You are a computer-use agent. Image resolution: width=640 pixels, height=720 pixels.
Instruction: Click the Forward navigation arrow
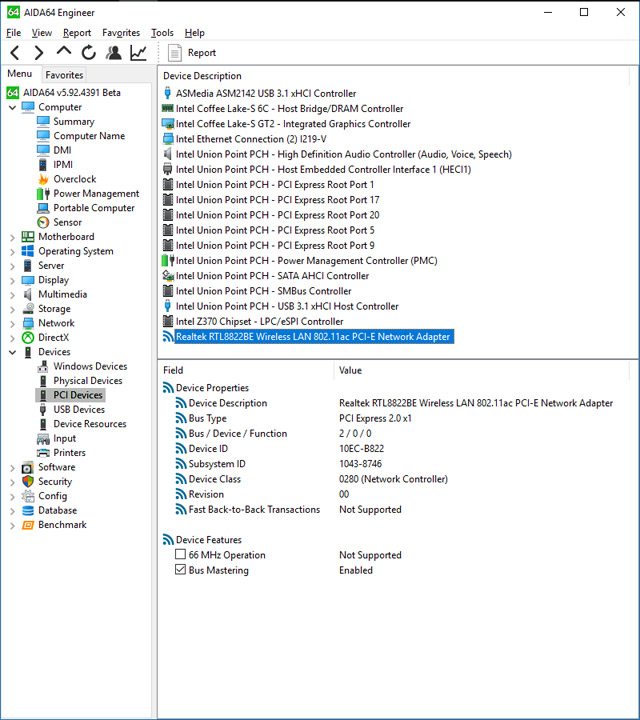click(x=39, y=53)
